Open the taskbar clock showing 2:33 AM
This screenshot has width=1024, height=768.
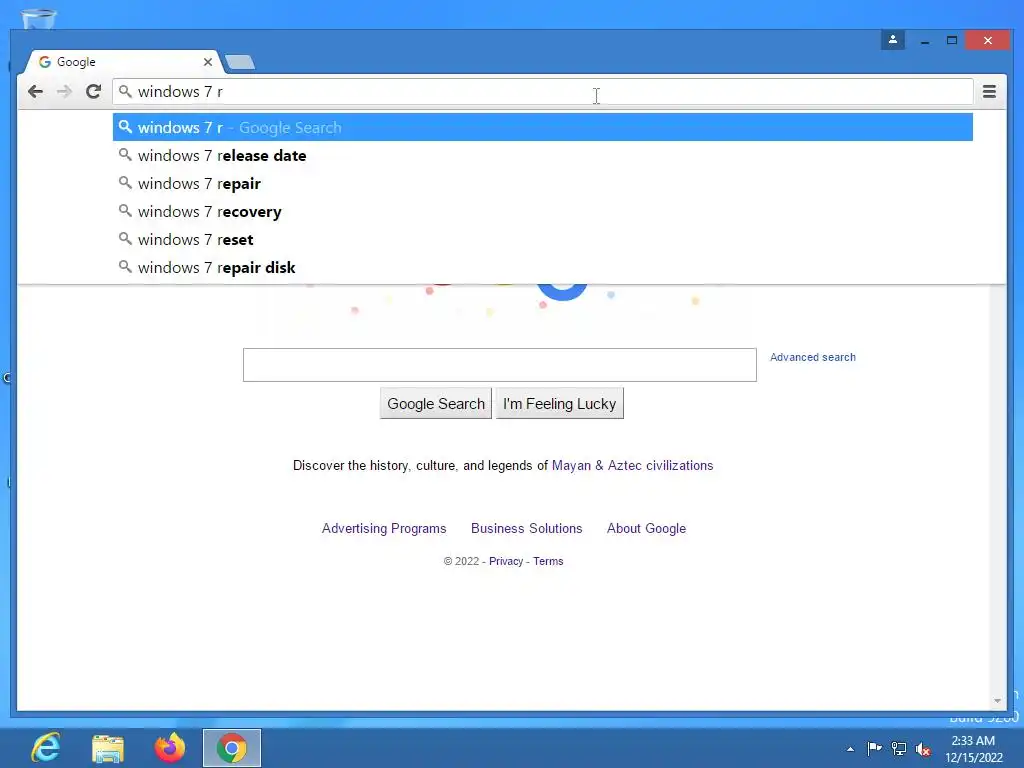pos(973,748)
